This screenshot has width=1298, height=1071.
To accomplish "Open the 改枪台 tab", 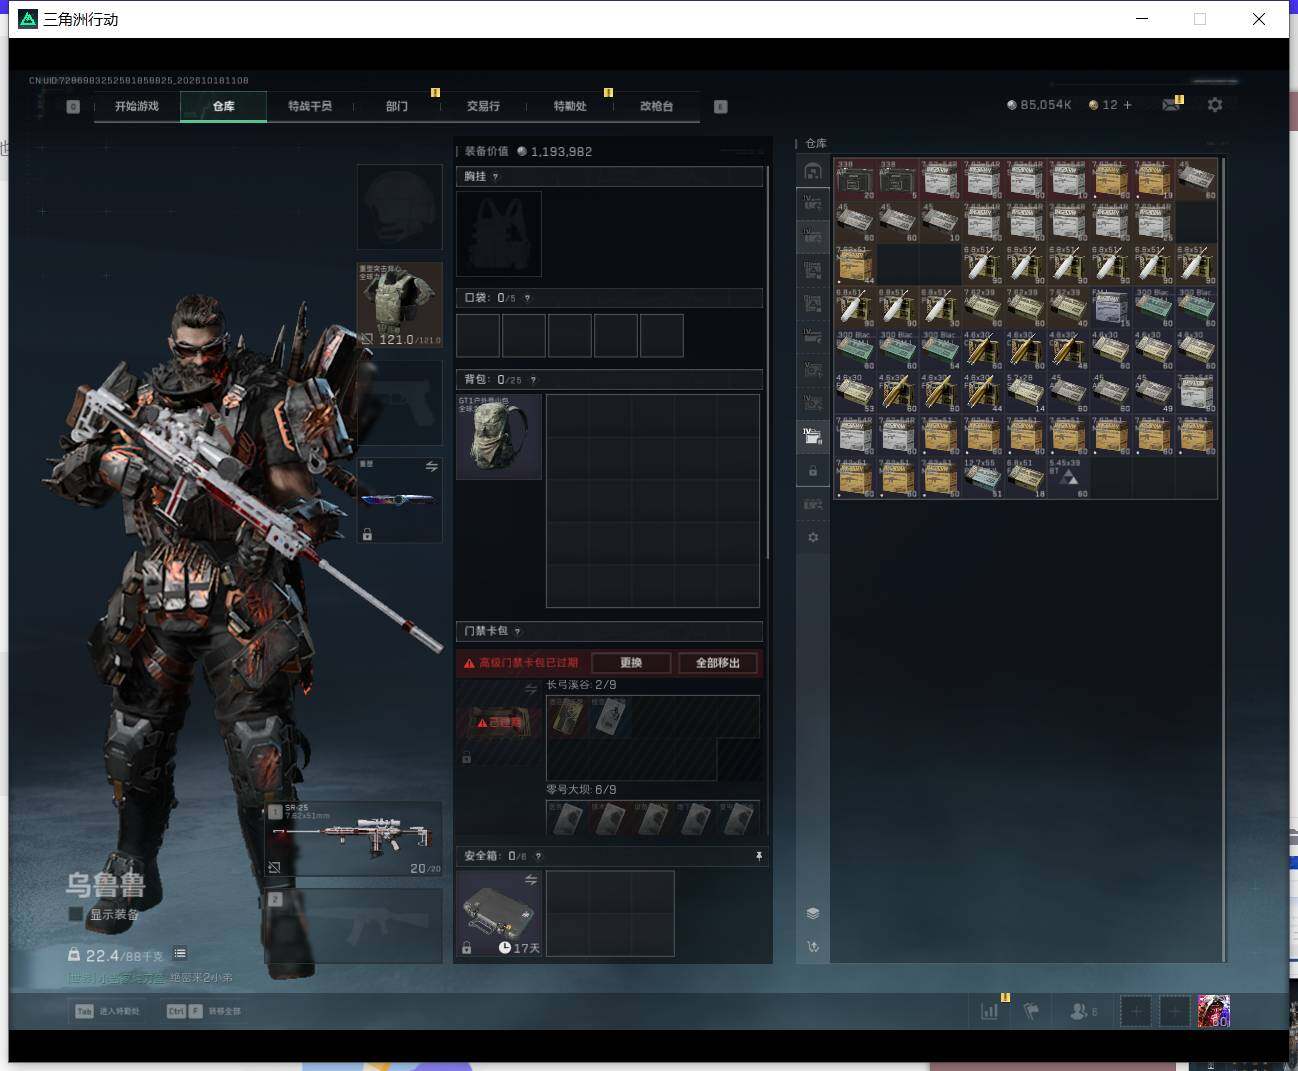I will tap(656, 106).
